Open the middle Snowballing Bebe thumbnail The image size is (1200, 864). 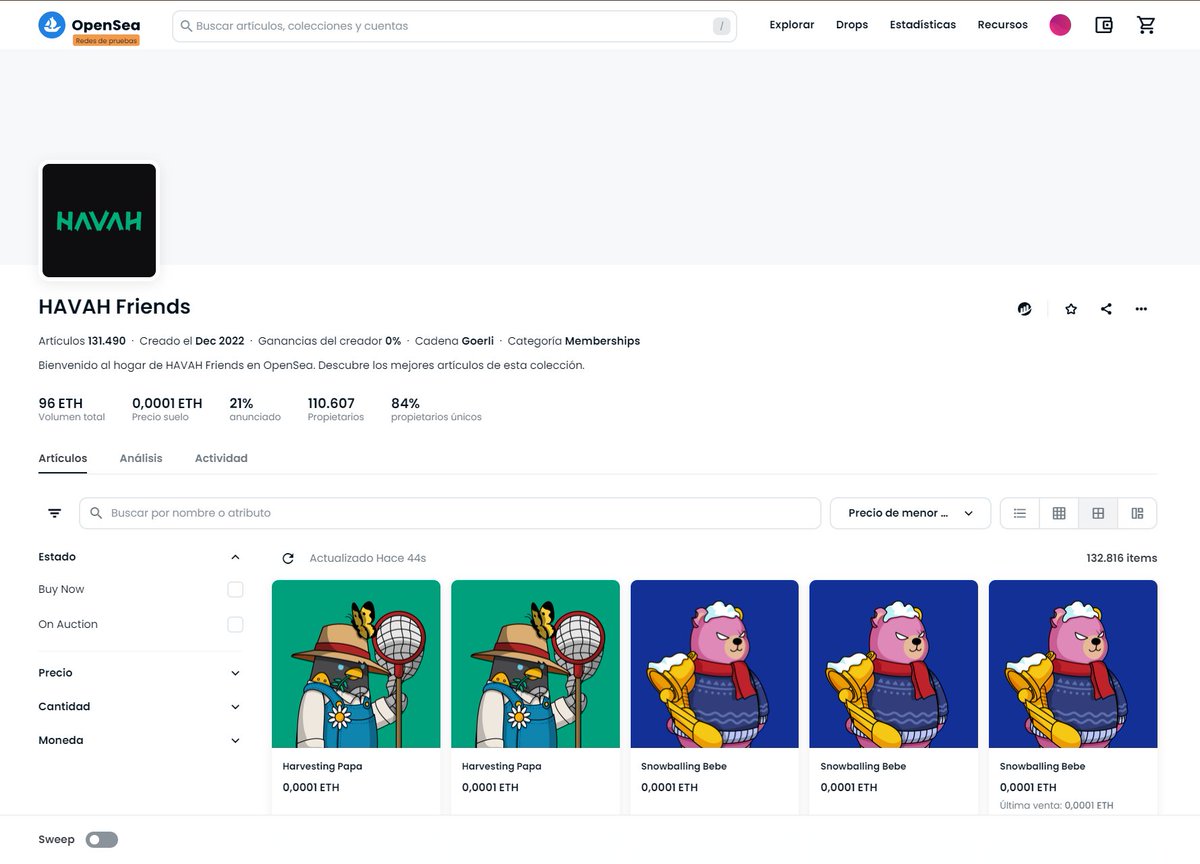click(x=894, y=664)
